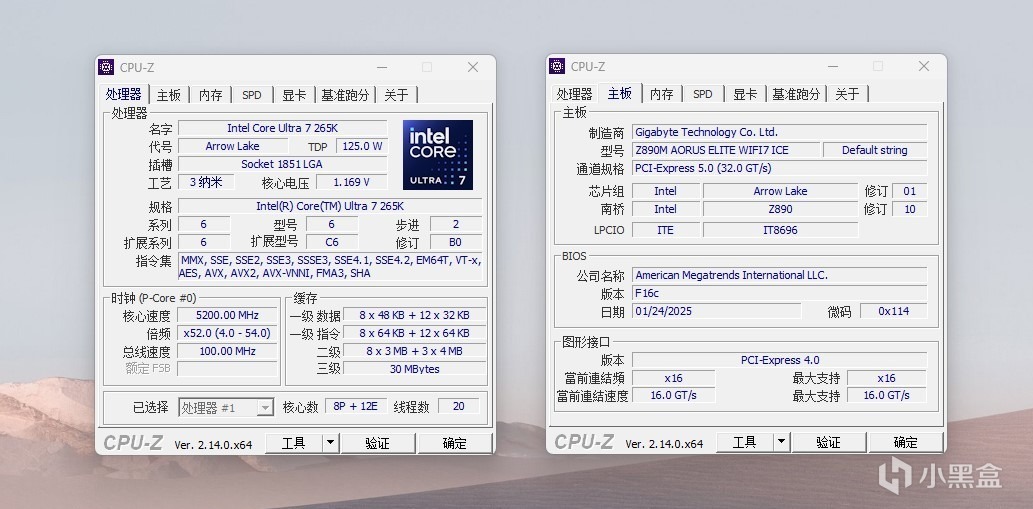Click L2 cache value 8 x 3 MB + 3 x 4 MB

pyautogui.click(x=414, y=351)
